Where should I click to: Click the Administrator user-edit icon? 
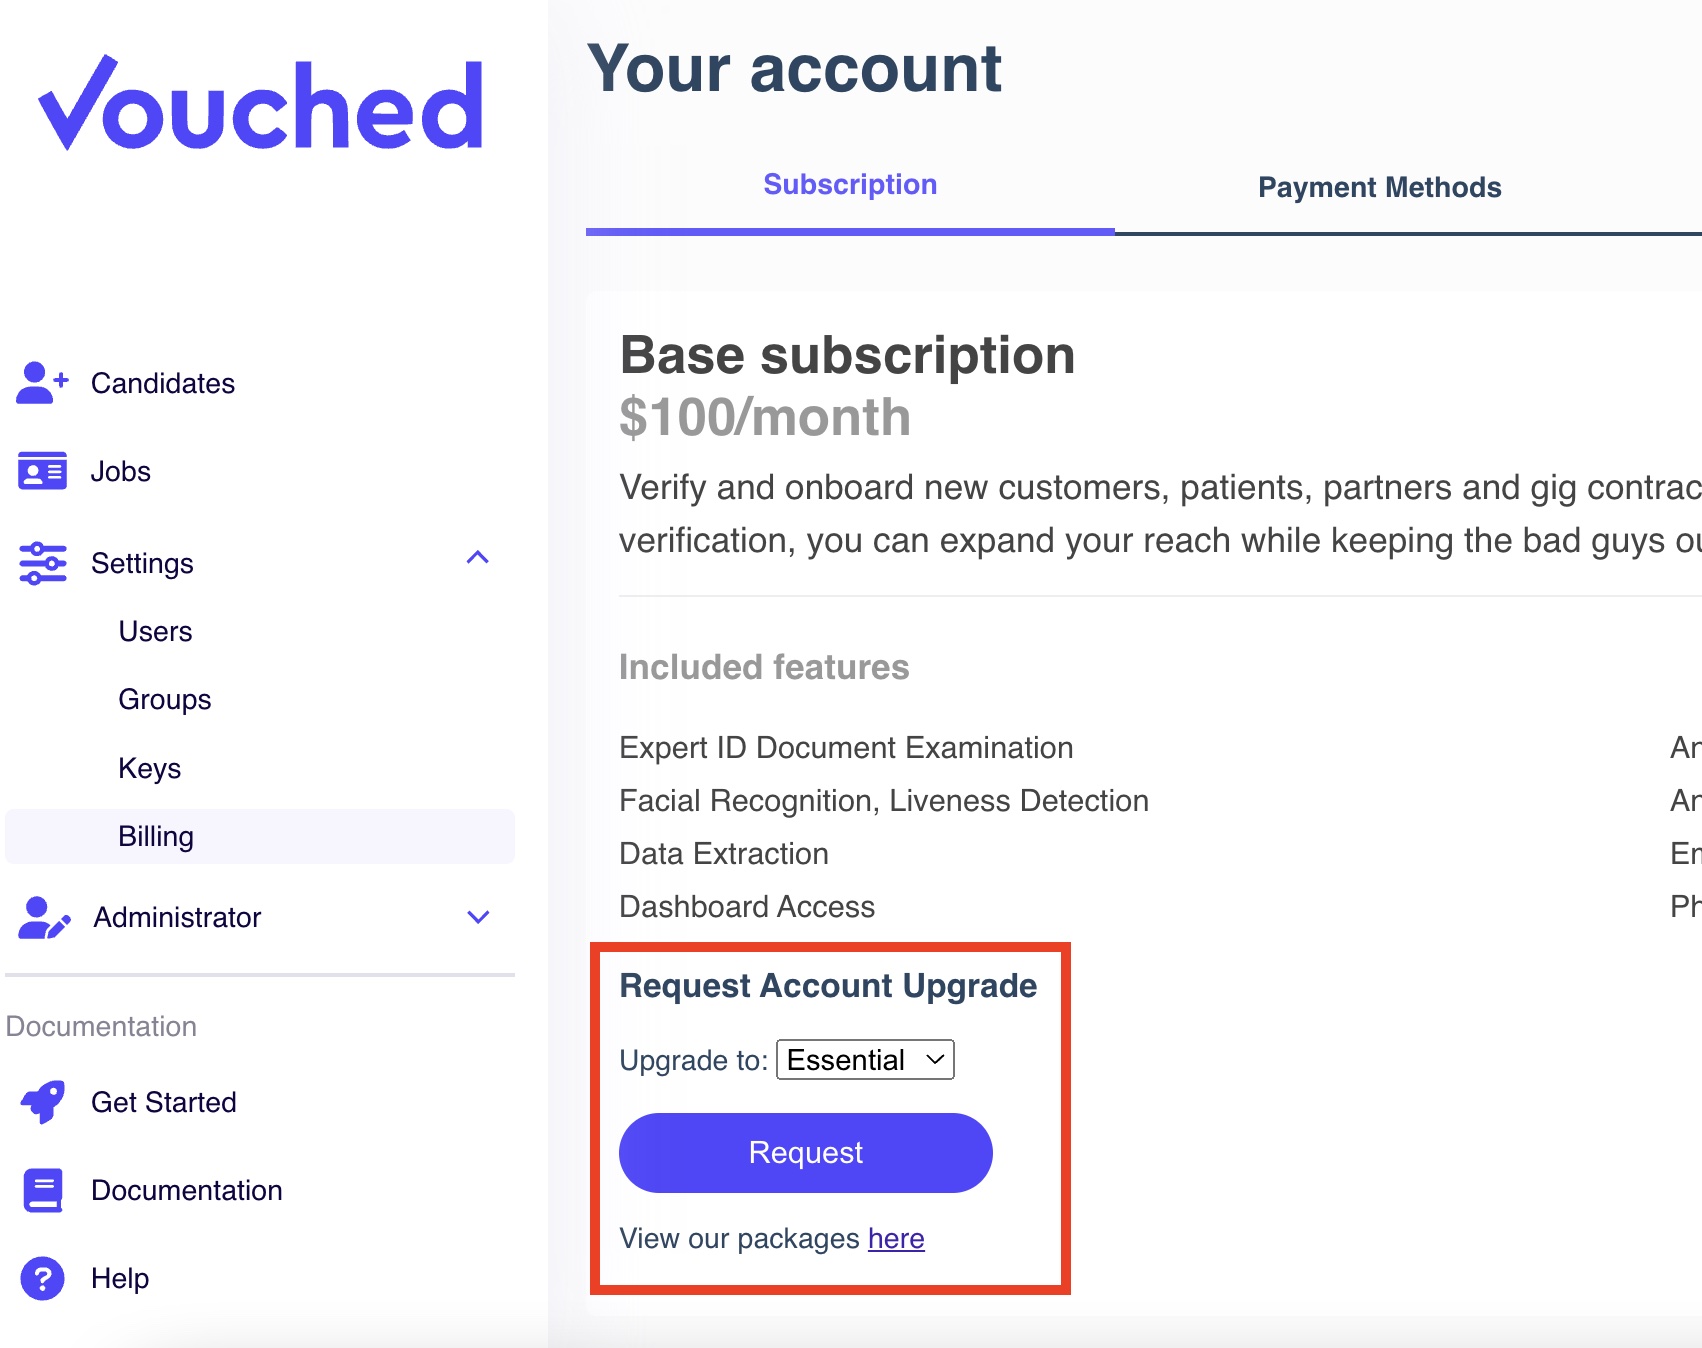click(x=44, y=917)
